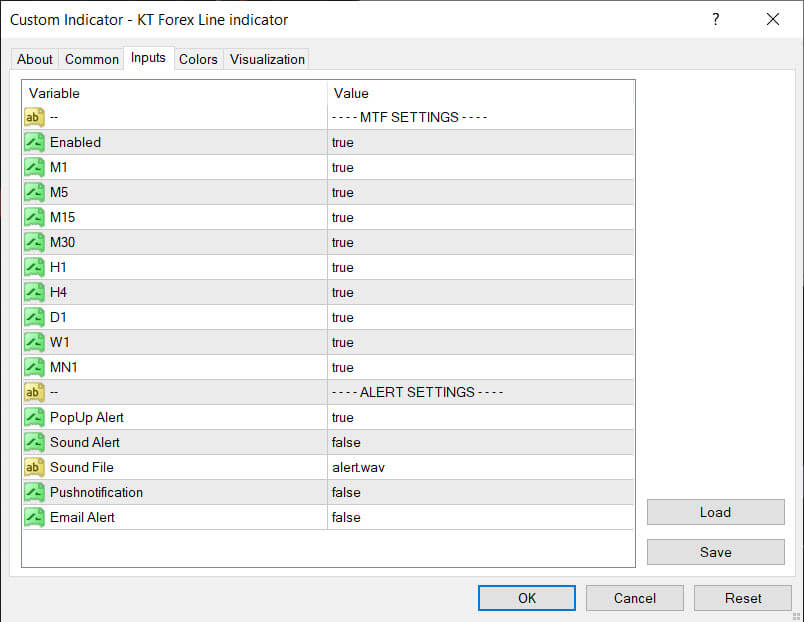Click the green icon beside M5

click(x=34, y=192)
